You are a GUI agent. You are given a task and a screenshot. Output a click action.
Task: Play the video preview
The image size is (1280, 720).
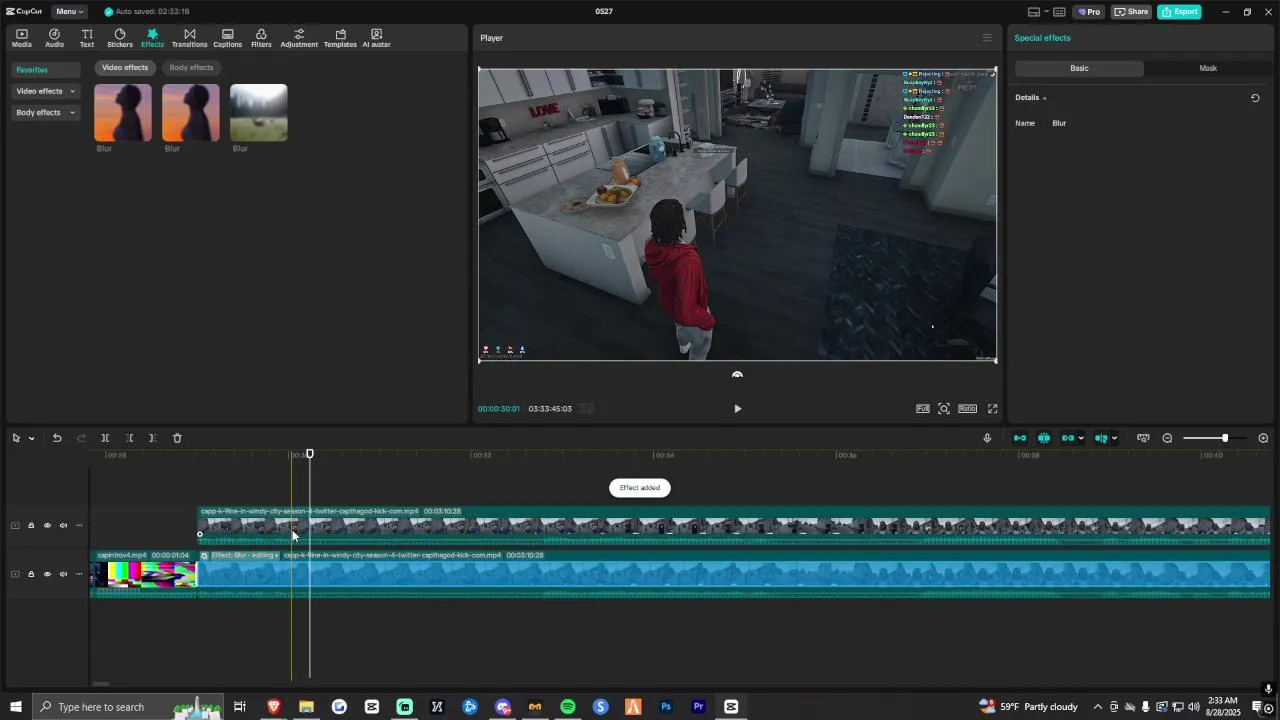coord(738,409)
